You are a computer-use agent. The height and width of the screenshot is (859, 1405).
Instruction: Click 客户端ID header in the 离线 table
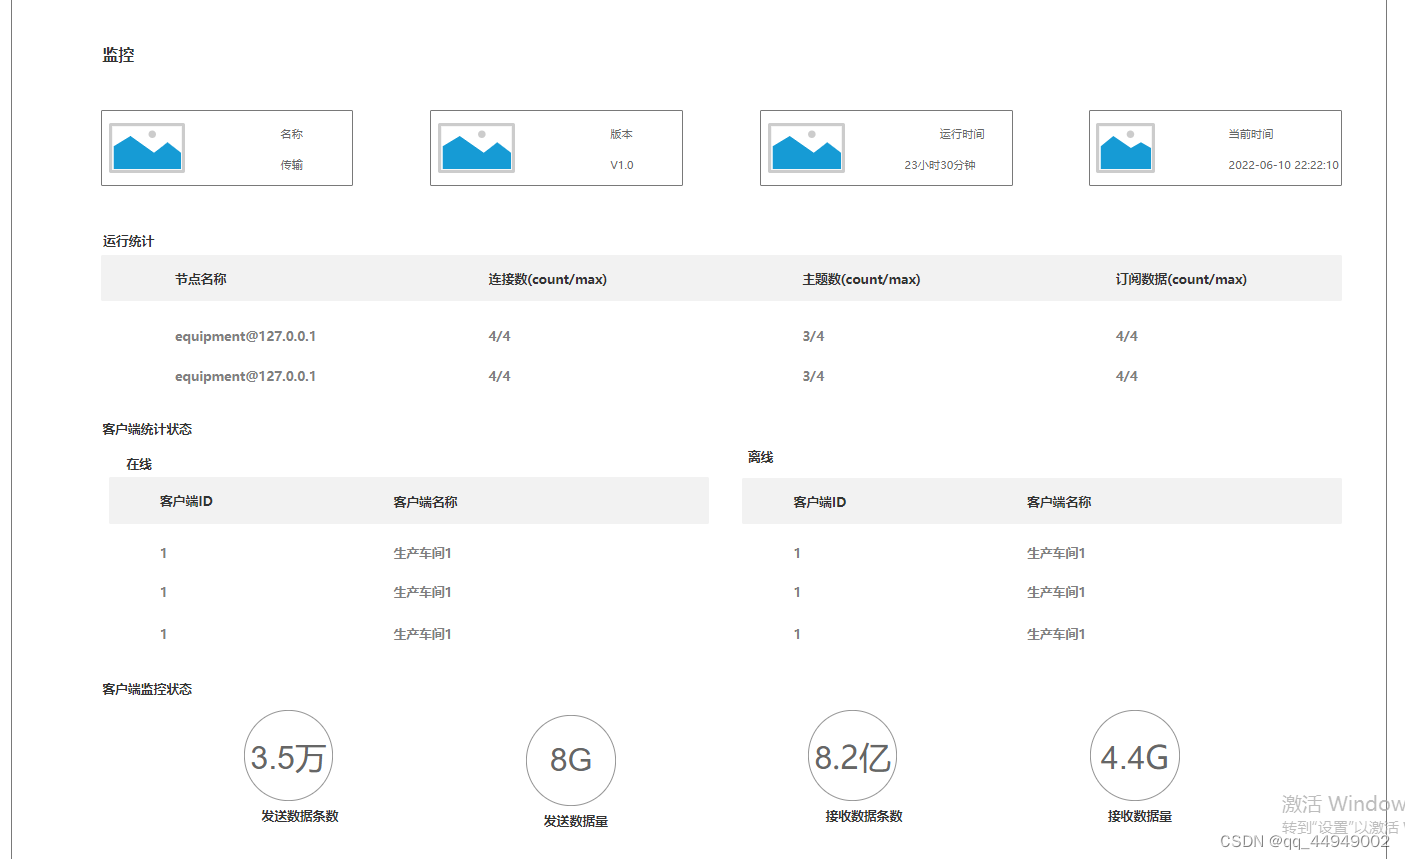click(820, 502)
